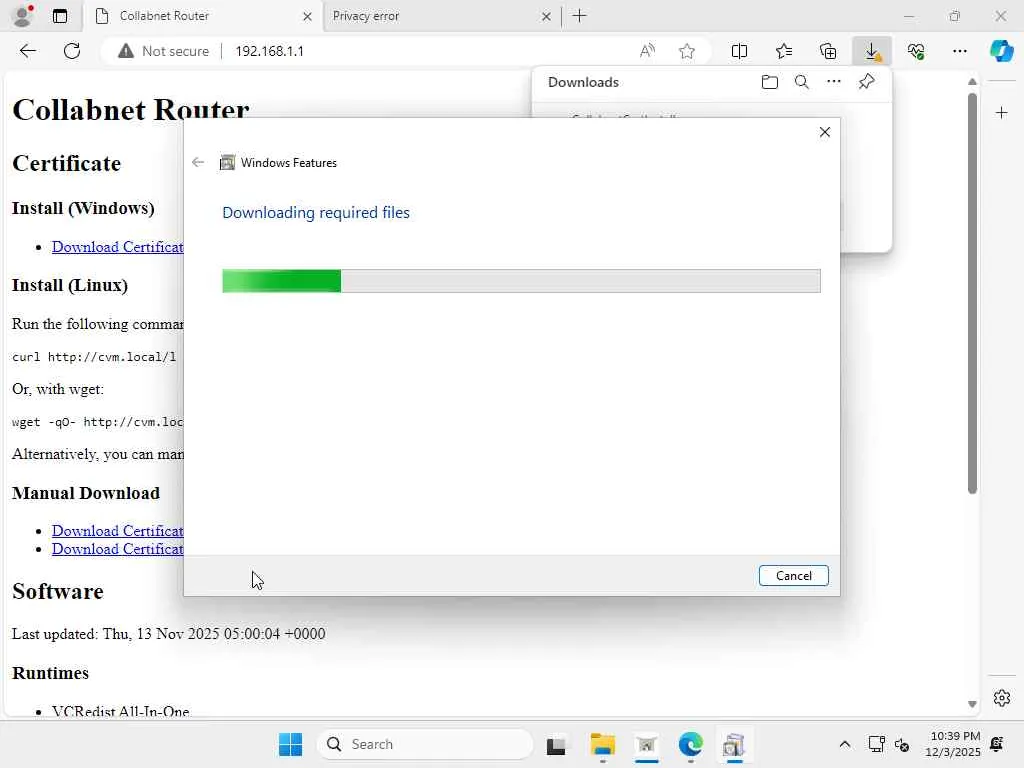Switch to the Collabnet Router tab
The width and height of the screenshot is (1024, 768).
(202, 16)
